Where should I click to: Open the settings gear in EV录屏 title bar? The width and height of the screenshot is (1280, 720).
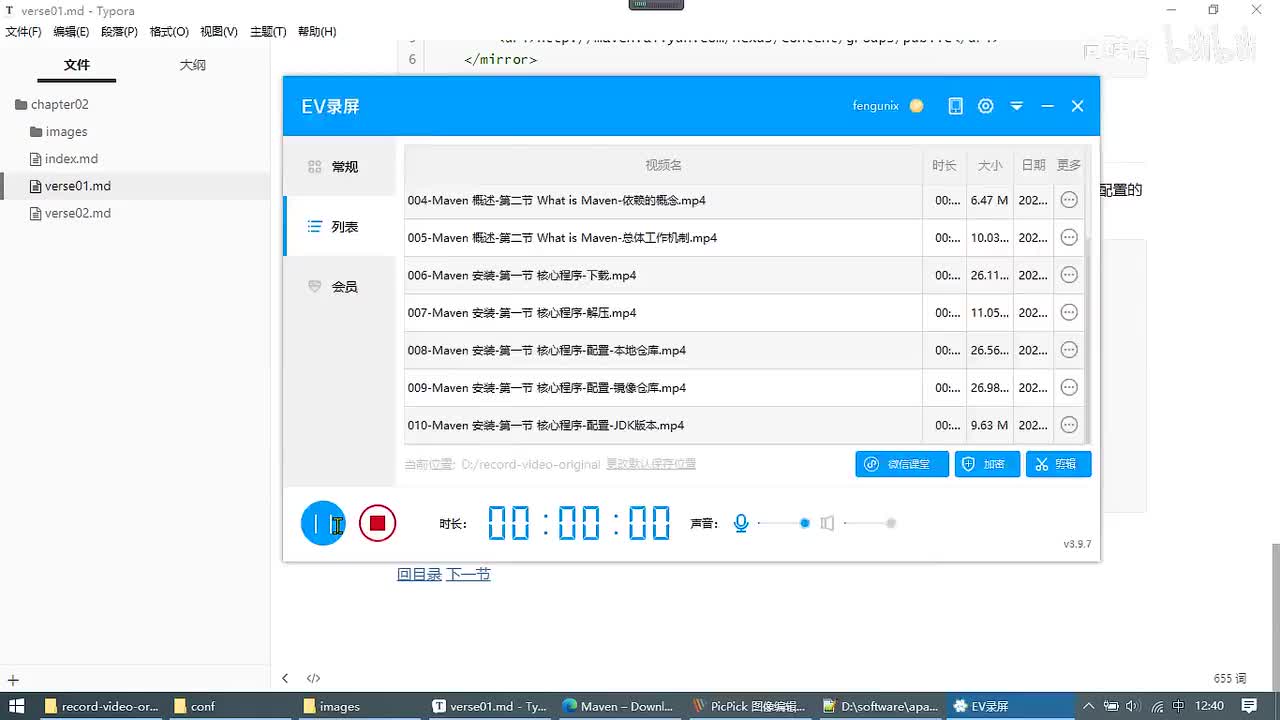pyautogui.click(x=986, y=106)
